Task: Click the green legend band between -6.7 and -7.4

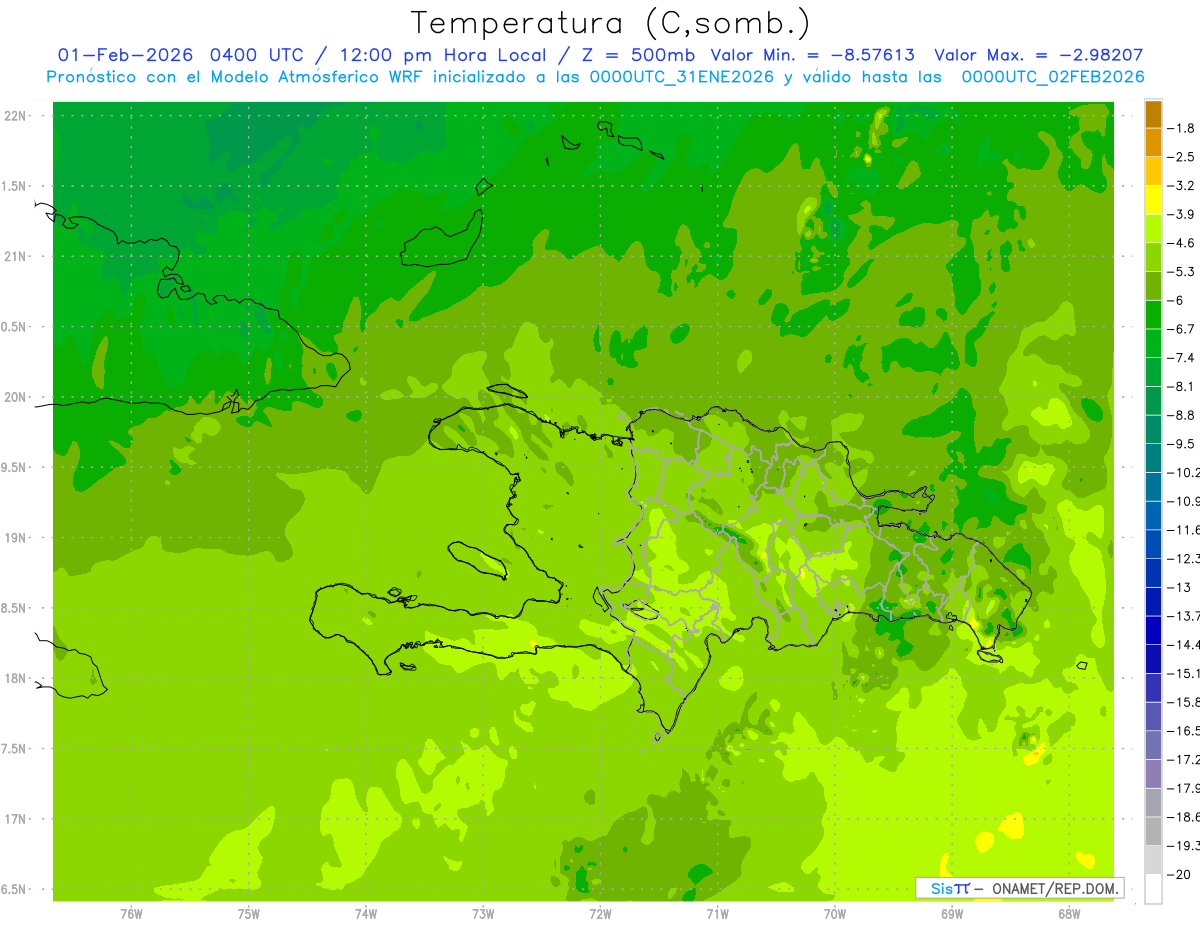Action: pyautogui.click(x=1153, y=343)
